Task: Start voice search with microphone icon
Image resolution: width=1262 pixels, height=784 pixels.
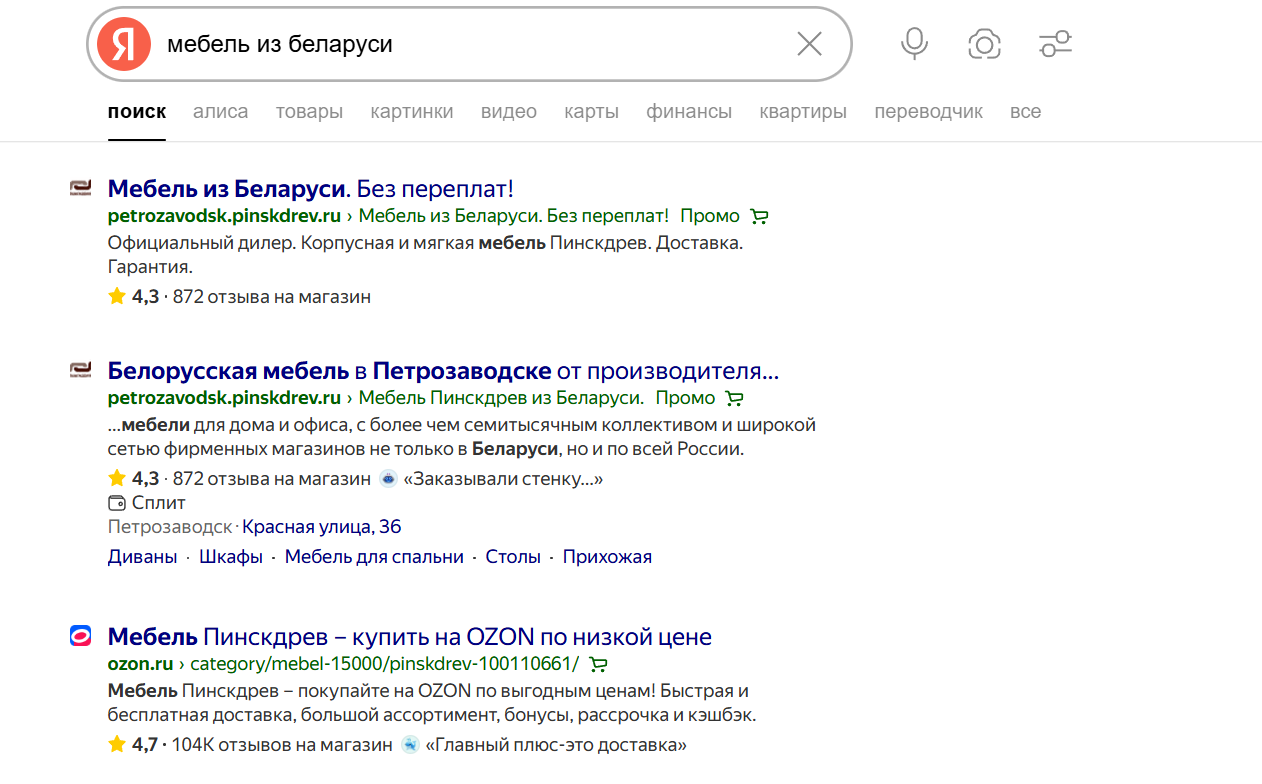Action: click(x=914, y=44)
